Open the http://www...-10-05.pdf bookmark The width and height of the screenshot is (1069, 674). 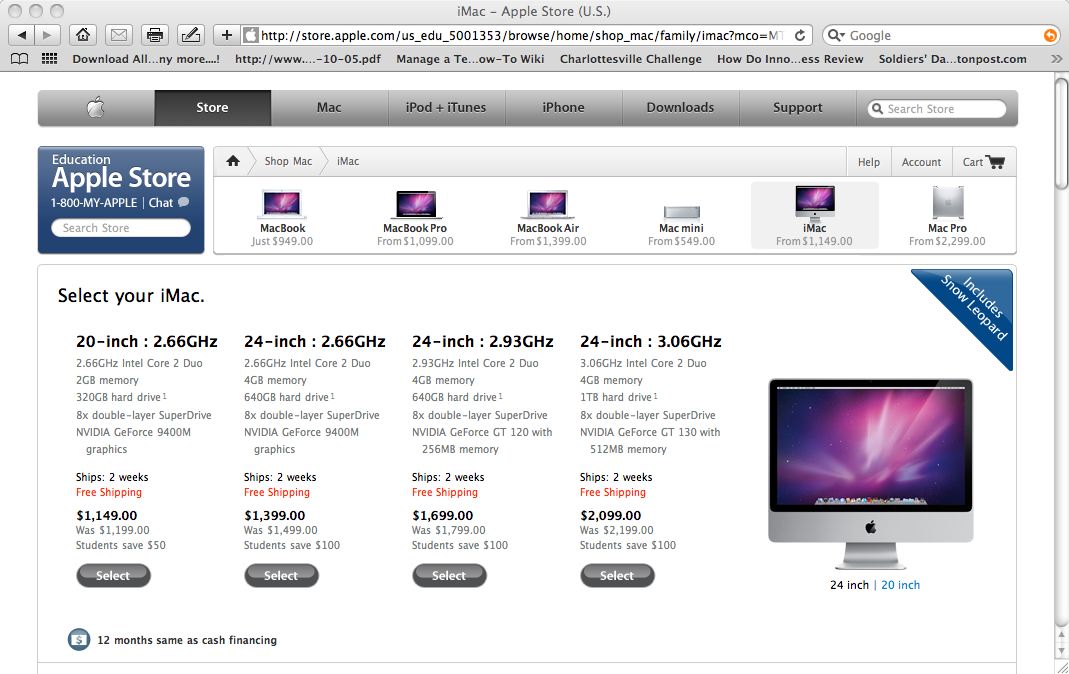[x=308, y=59]
